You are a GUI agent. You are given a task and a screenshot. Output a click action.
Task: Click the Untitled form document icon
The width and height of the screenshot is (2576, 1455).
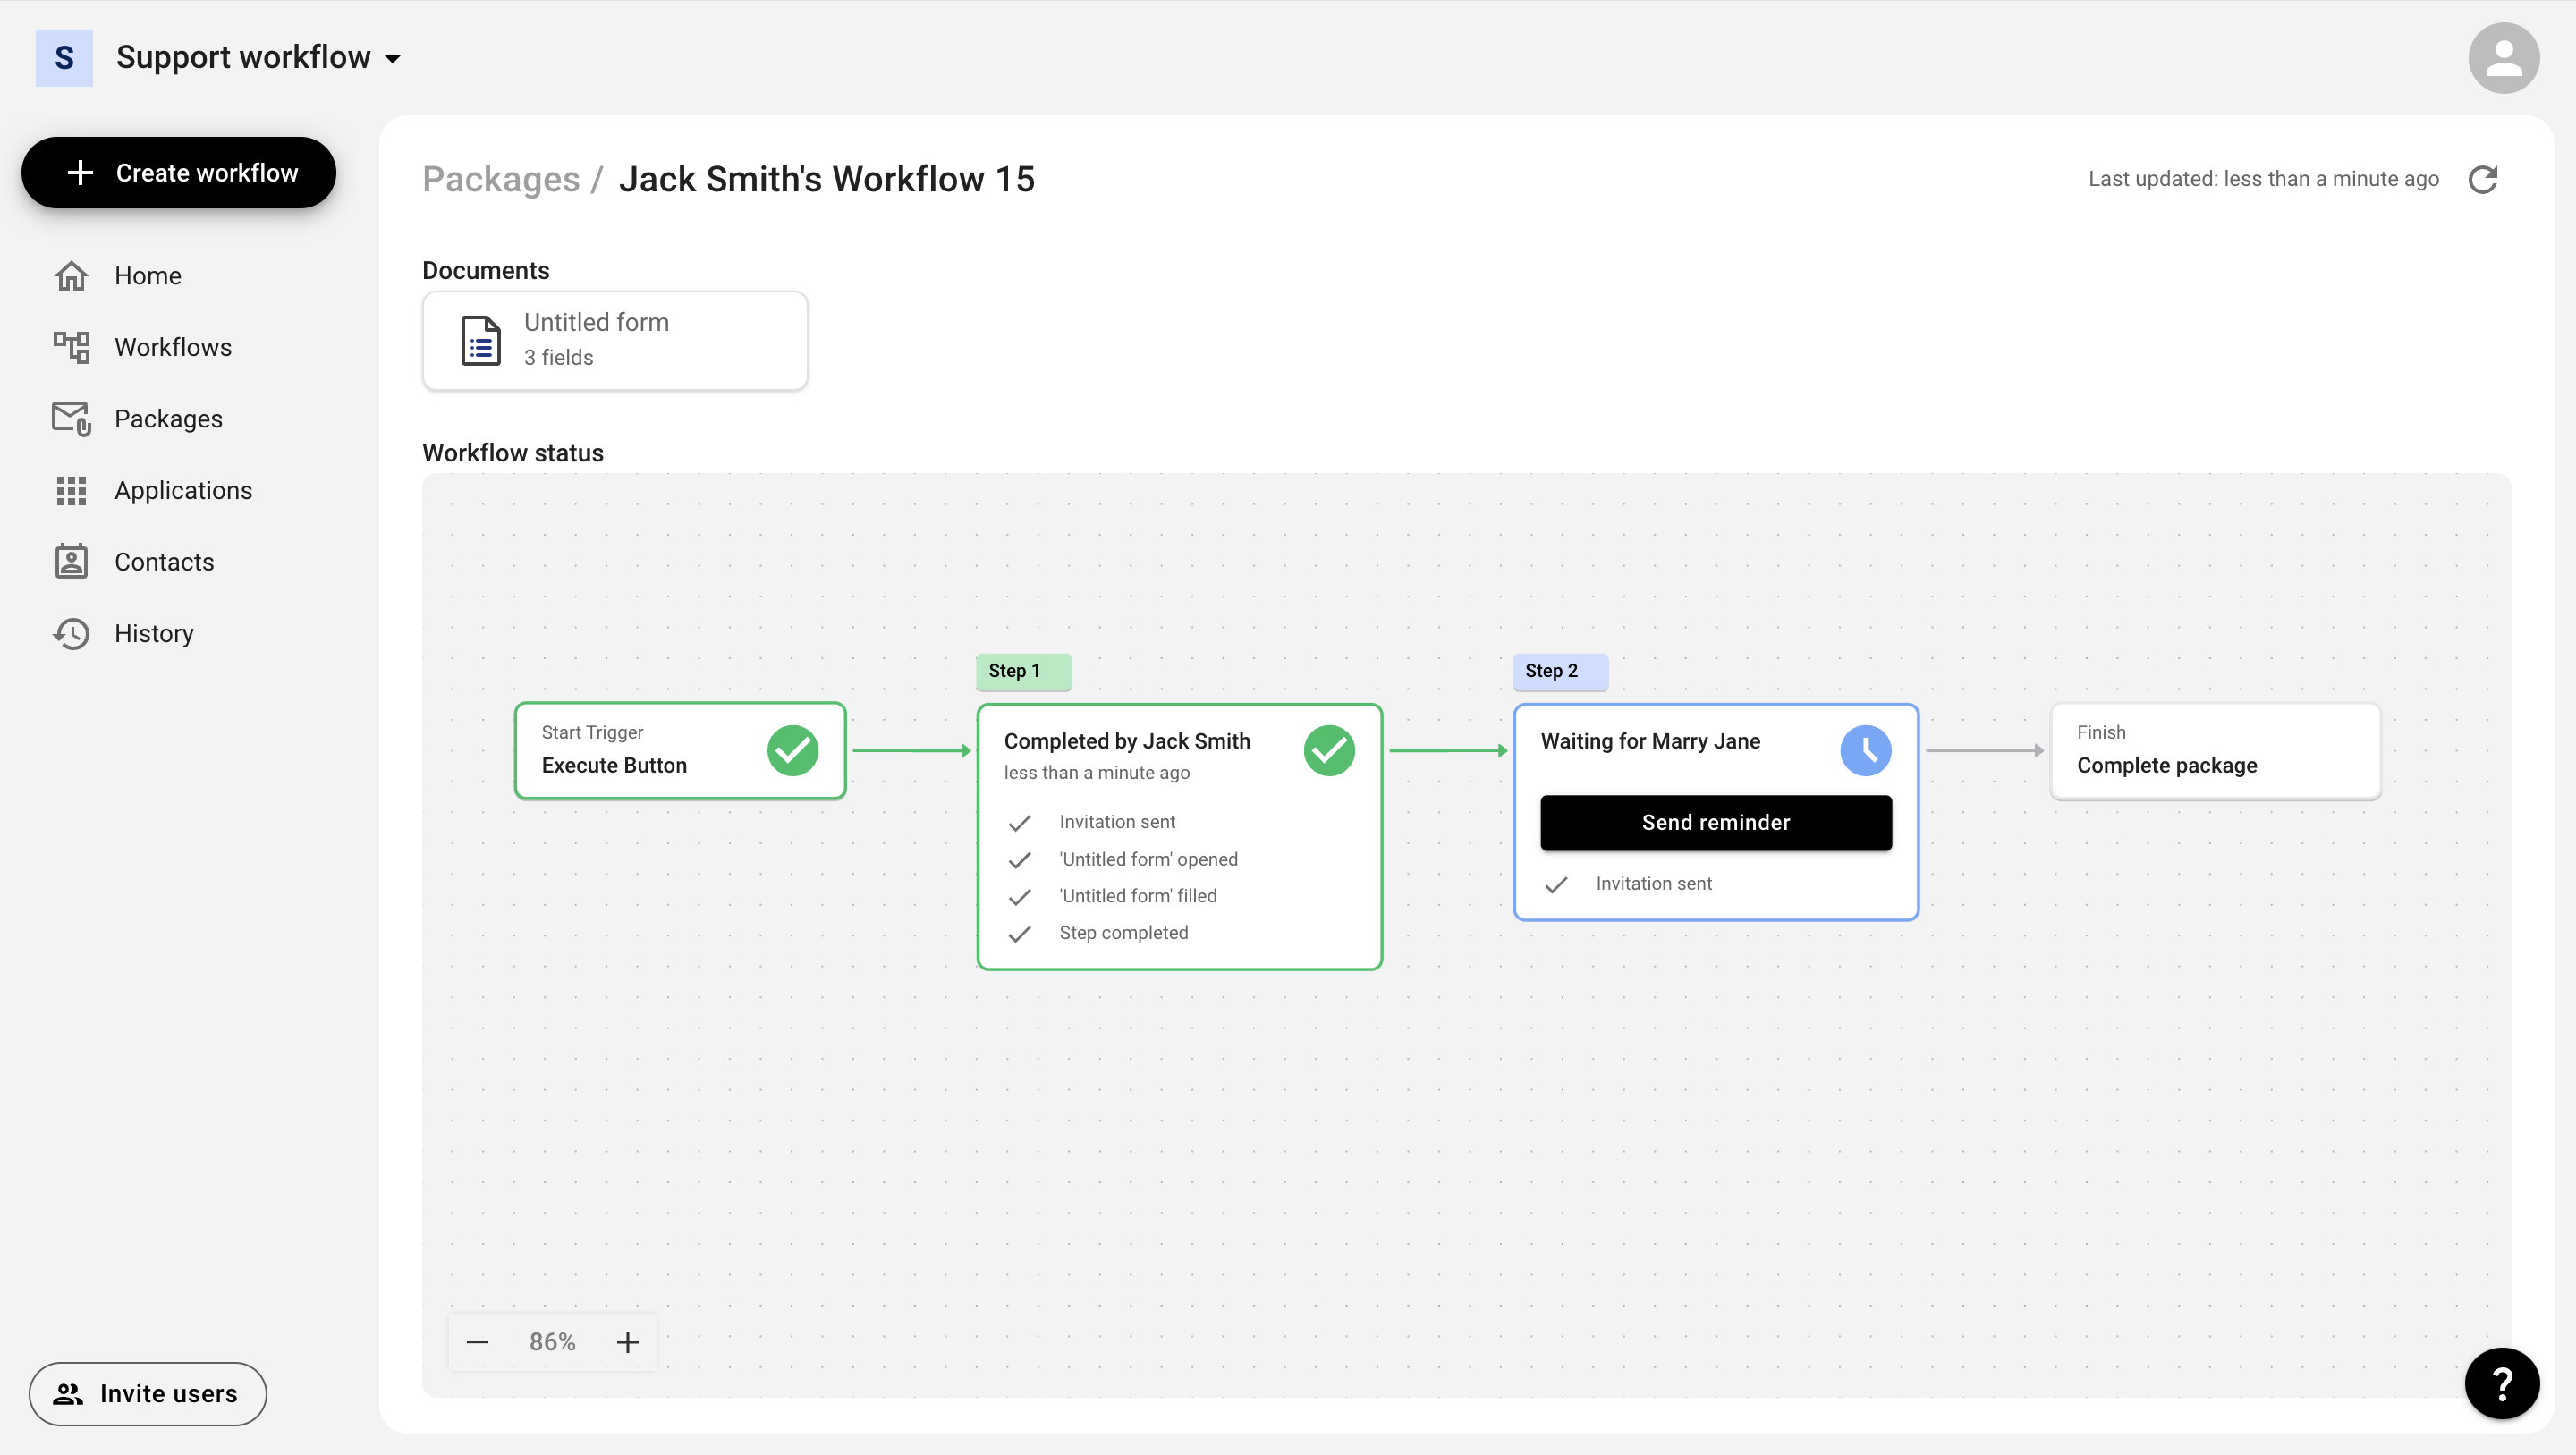(481, 341)
